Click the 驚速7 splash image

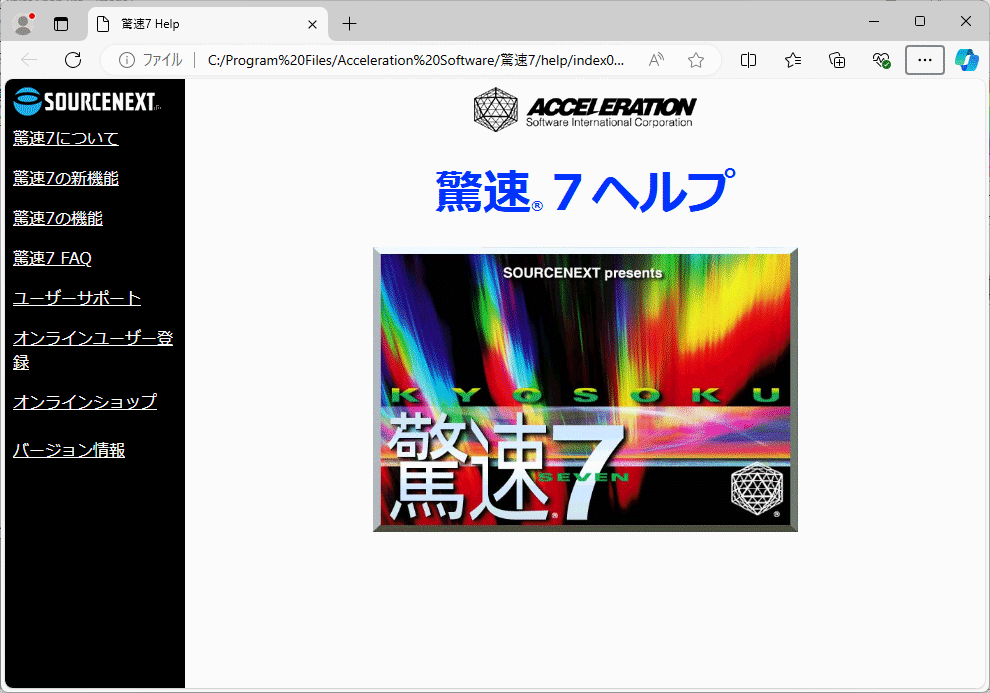pos(585,389)
